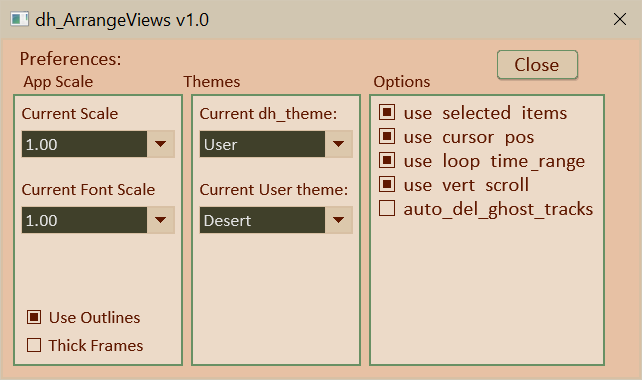Click the Current Font Scale 1.00 field
The height and width of the screenshot is (380, 642).
coord(84,220)
